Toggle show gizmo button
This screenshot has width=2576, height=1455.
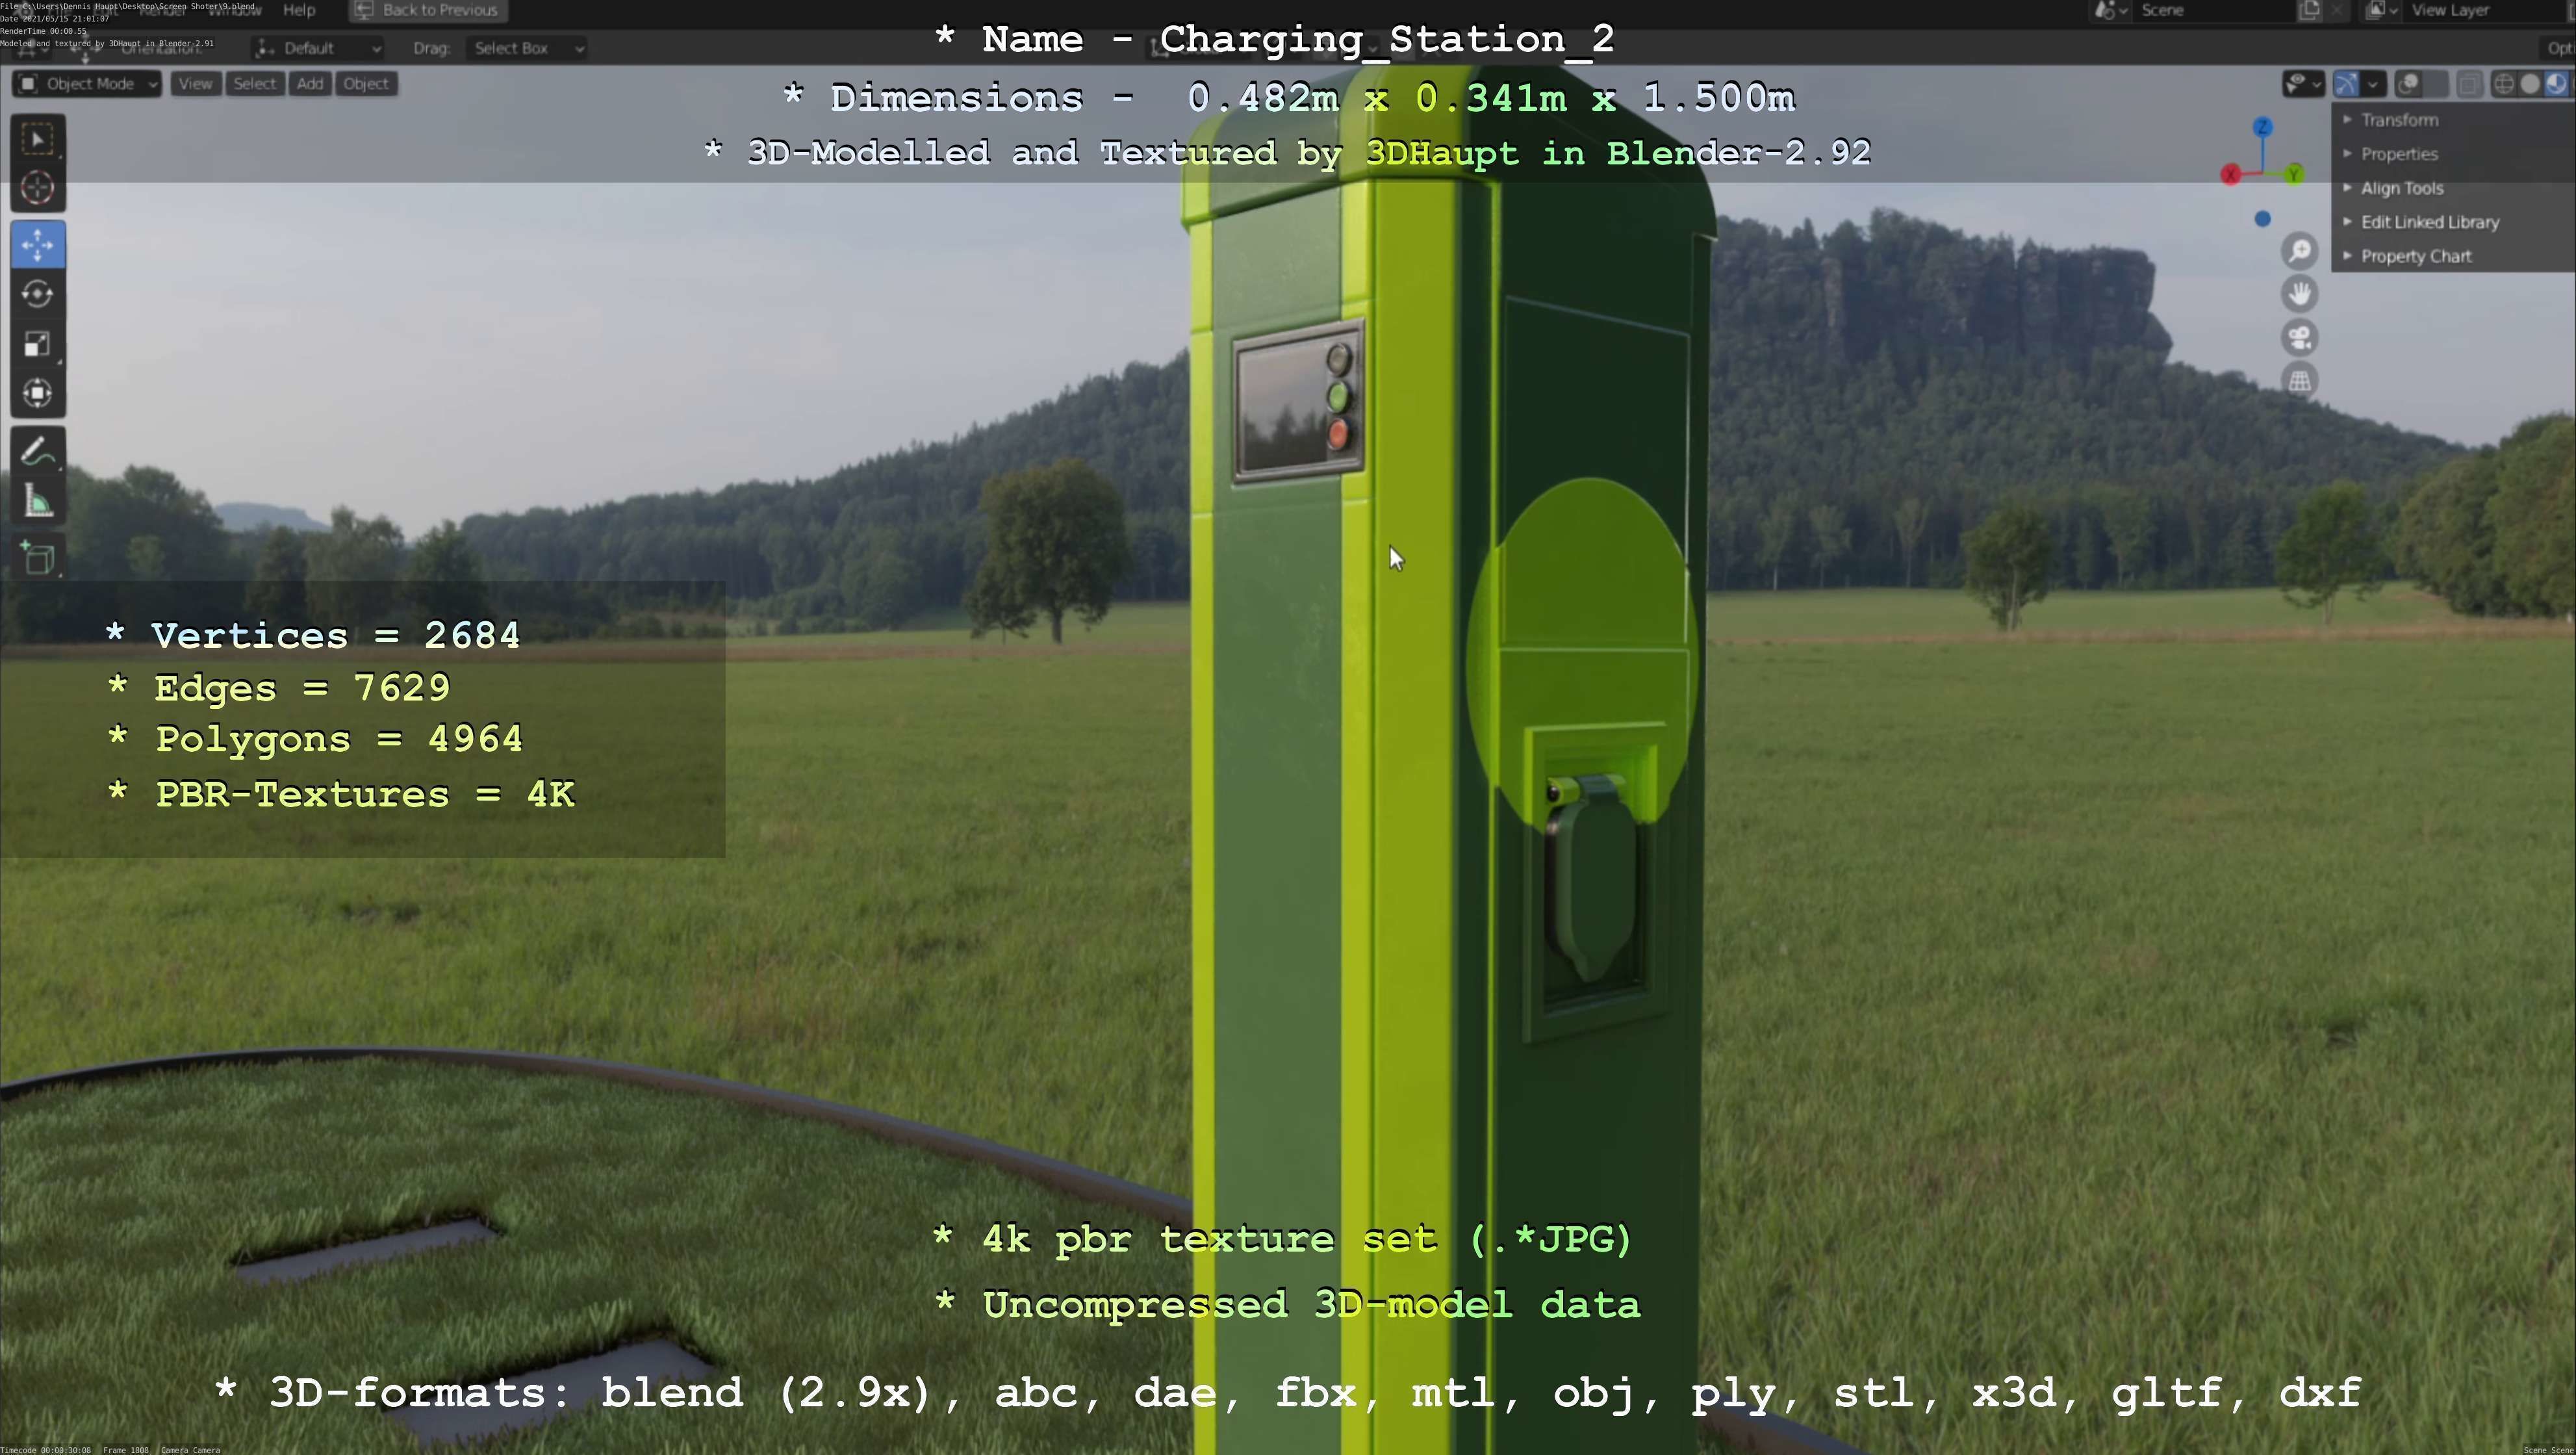[x=2346, y=84]
